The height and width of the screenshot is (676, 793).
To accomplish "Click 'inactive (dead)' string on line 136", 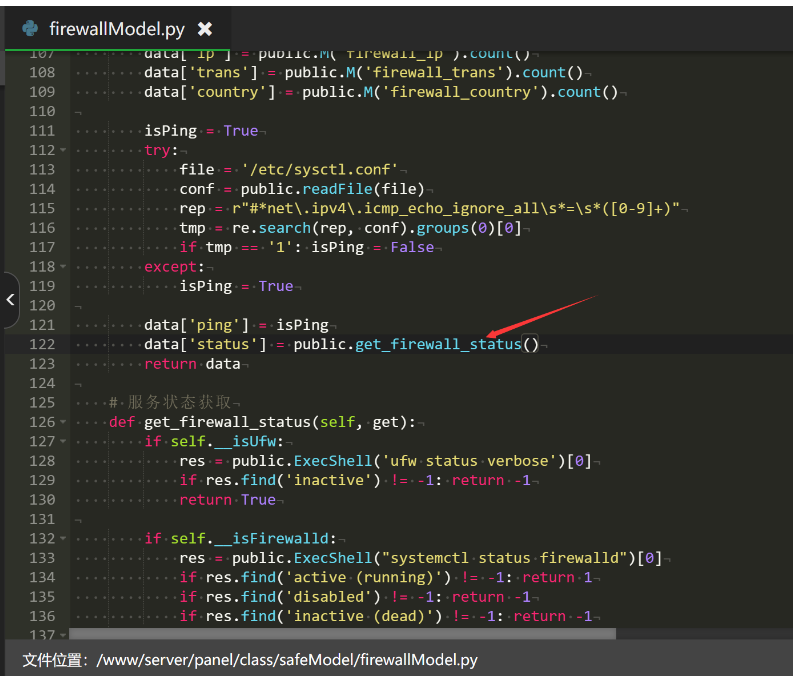I will point(364,616).
